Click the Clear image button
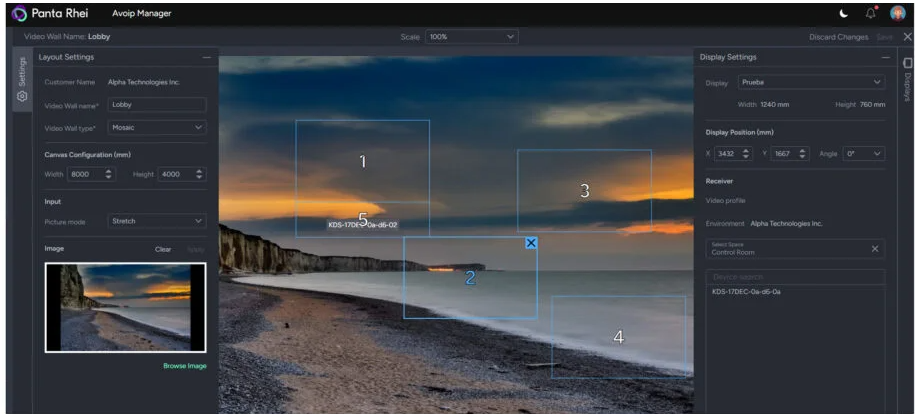 tap(163, 249)
